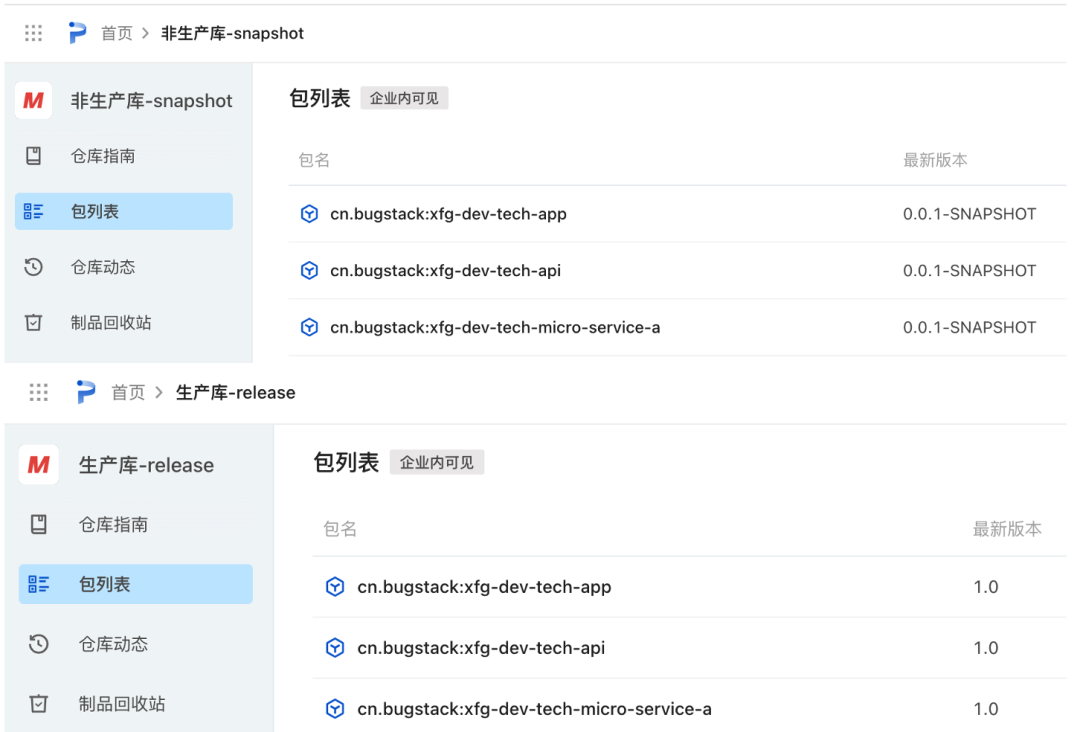The height and width of the screenshot is (732, 1080).
Task: Select 包列表 in the snapshot sidebar
Action: coord(124,211)
